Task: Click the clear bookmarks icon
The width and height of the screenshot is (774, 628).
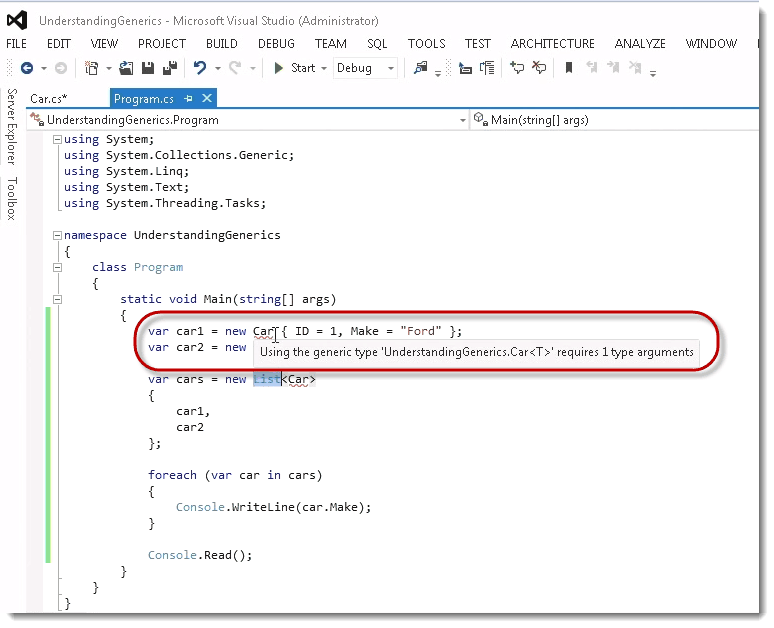Action: coord(635,68)
